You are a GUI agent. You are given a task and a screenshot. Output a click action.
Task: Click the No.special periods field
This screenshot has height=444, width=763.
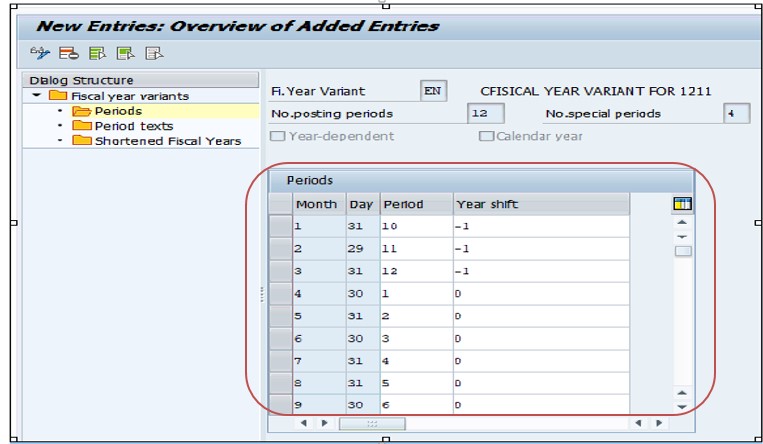[736, 113]
